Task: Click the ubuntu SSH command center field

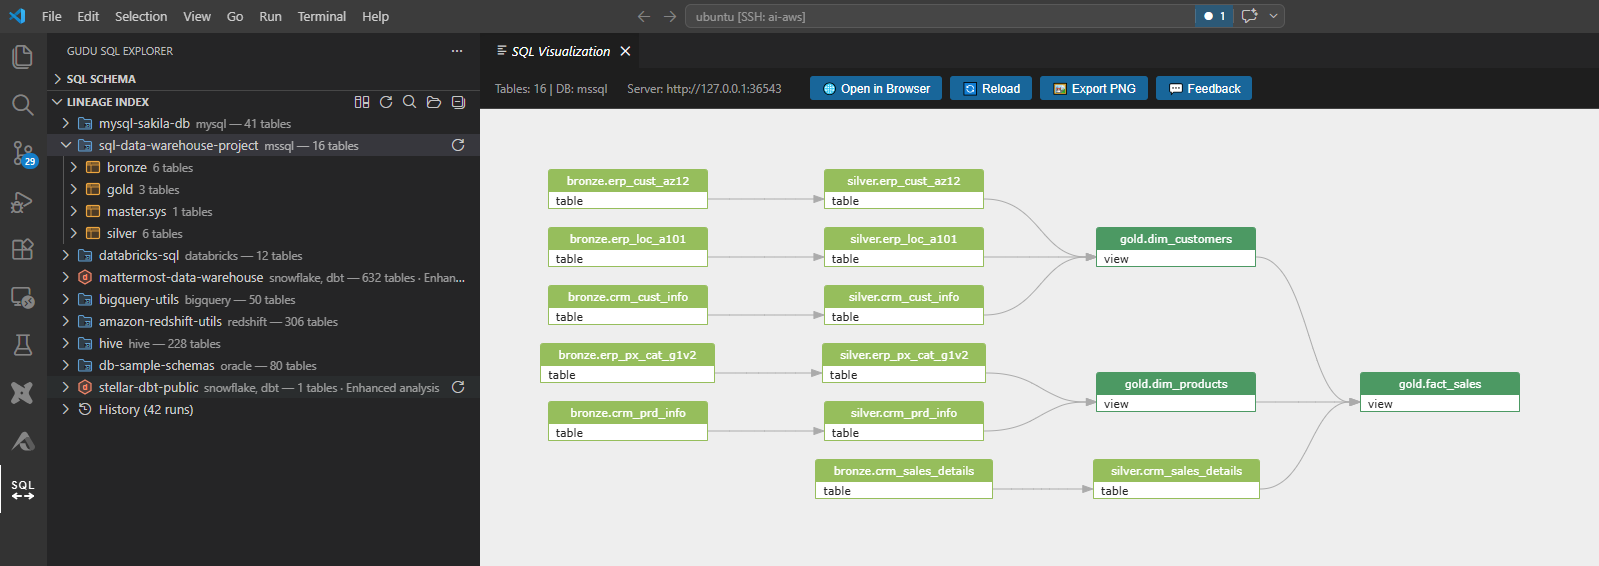Action: click(x=940, y=16)
